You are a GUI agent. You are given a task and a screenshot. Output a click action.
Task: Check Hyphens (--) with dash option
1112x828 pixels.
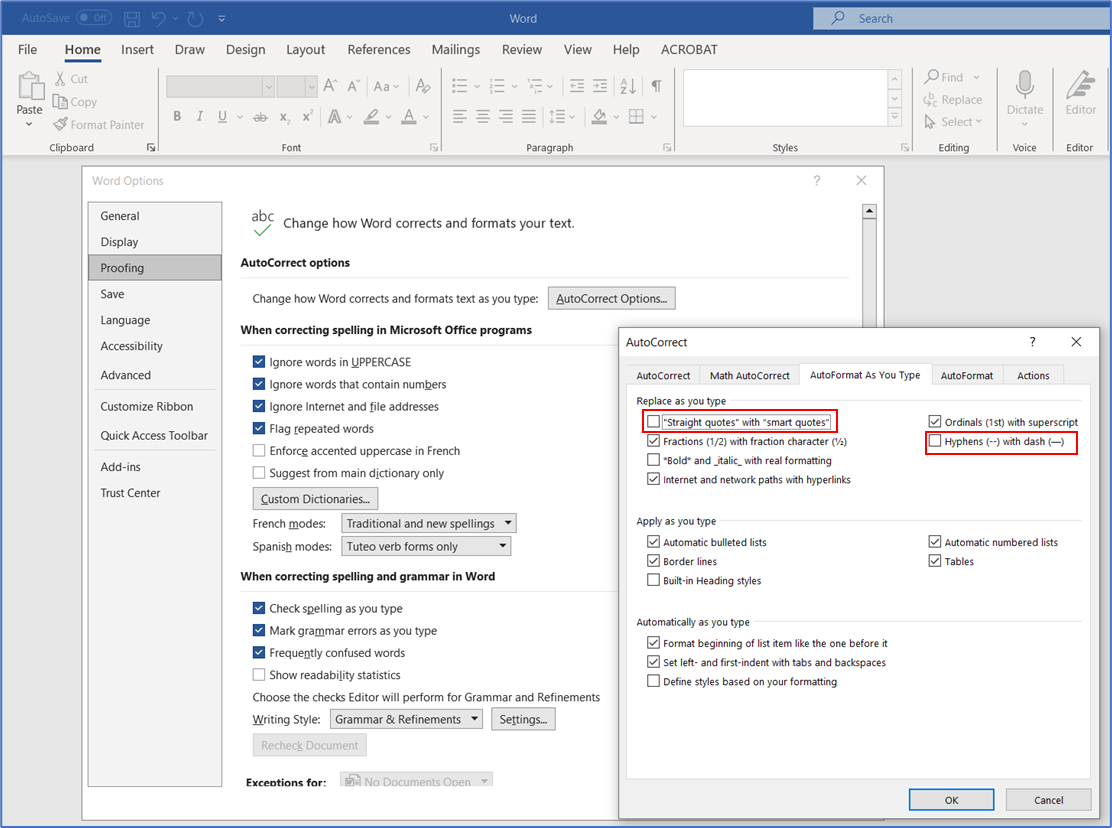click(x=935, y=441)
